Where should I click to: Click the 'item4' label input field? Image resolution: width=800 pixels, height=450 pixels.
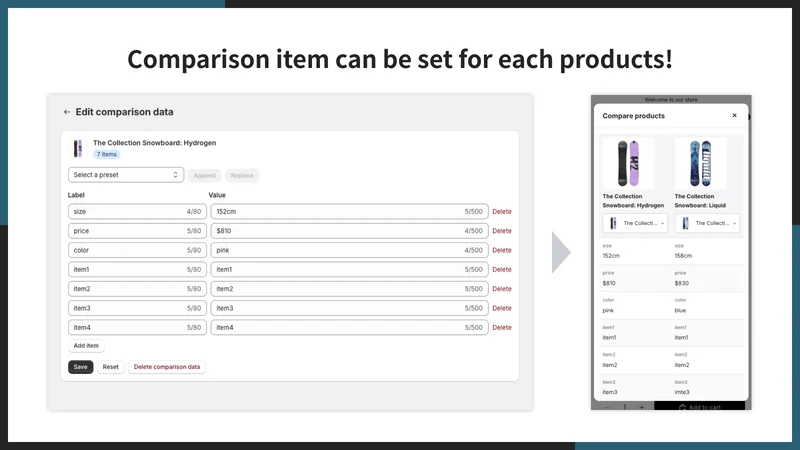pos(137,328)
